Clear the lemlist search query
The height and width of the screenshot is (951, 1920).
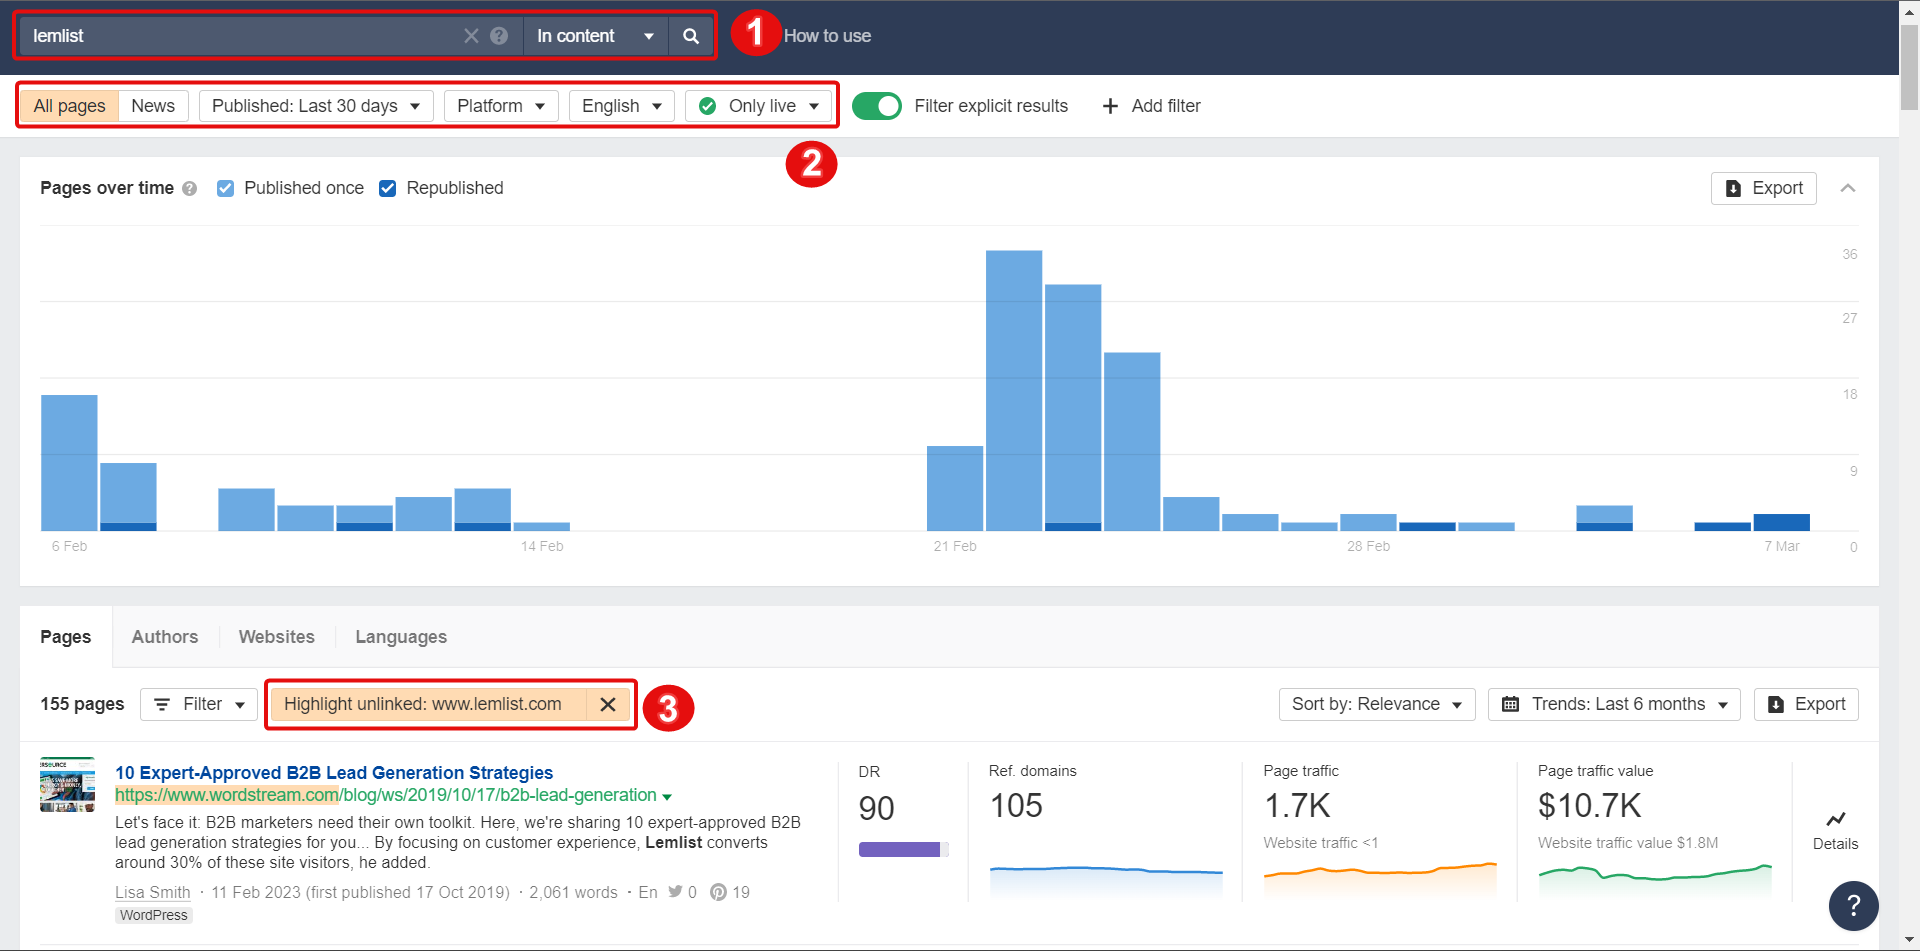coord(471,36)
